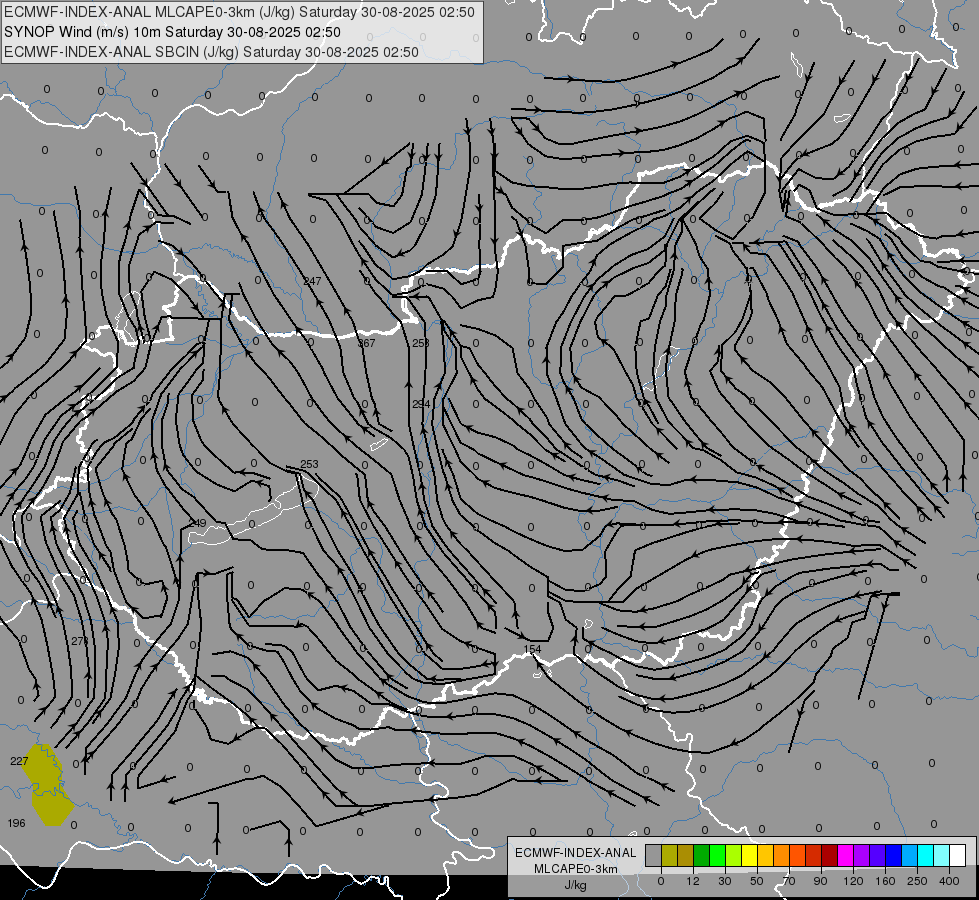Click the map value 367
Screen dimensions: 979x900
(x=367, y=343)
